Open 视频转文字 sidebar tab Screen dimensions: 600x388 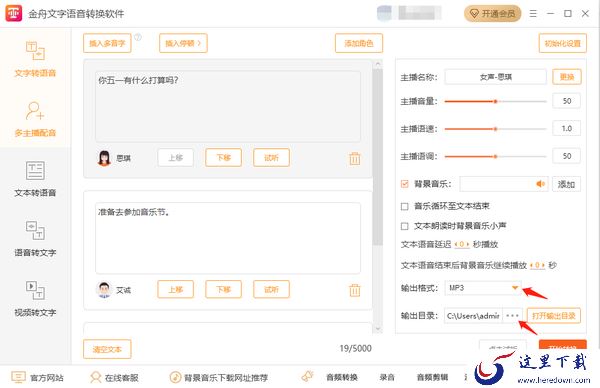(x=35, y=298)
